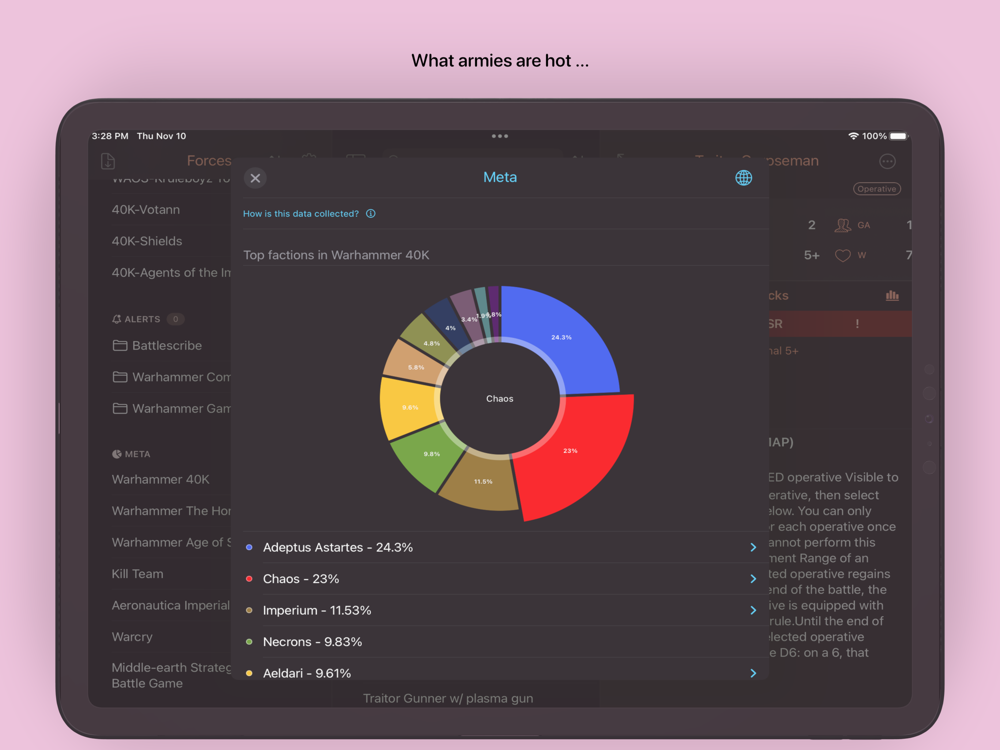Close the Meta dialog with the X button
Viewport: 1000px width, 750px height.
[255, 178]
